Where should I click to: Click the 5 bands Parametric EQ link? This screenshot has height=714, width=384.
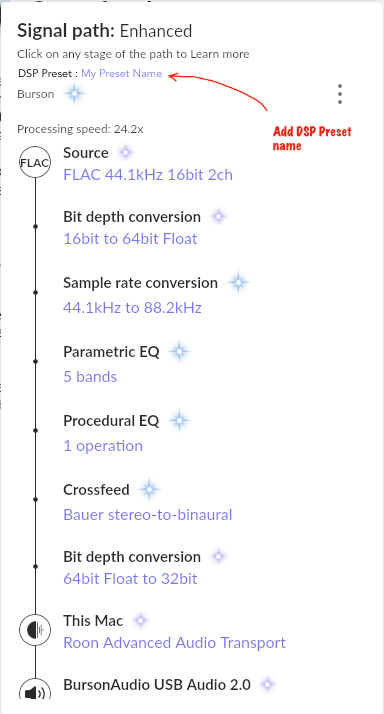point(90,377)
